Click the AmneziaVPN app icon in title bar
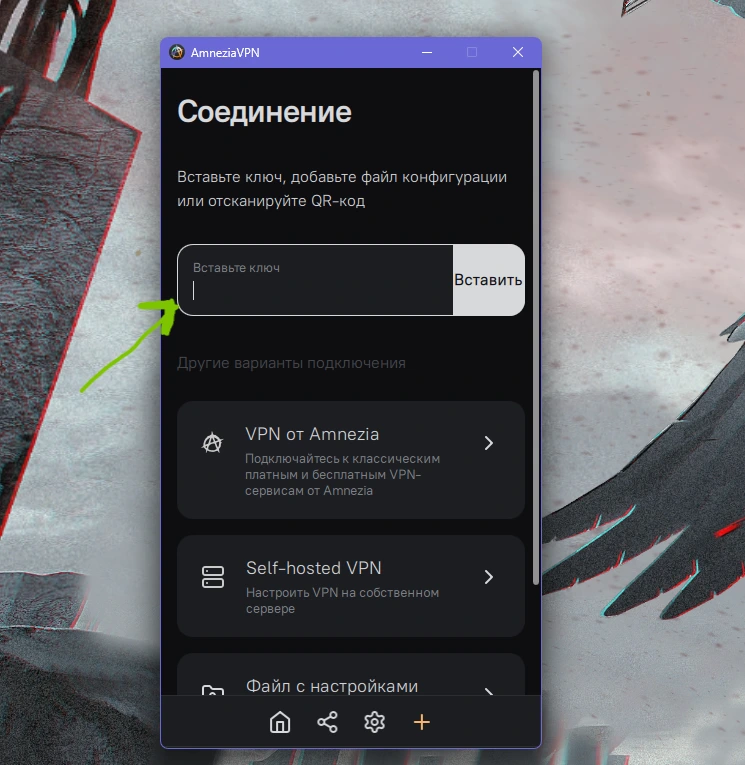 coord(177,53)
